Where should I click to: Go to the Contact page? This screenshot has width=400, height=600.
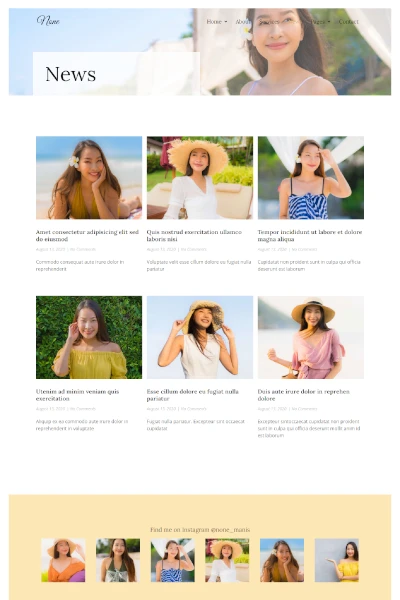(348, 22)
